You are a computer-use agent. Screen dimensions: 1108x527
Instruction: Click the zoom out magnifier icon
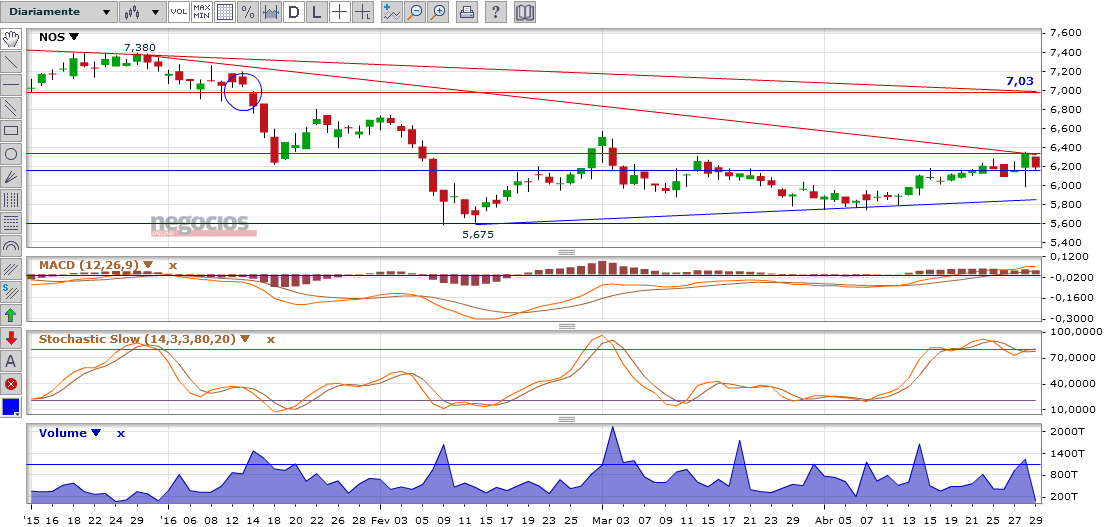[416, 12]
